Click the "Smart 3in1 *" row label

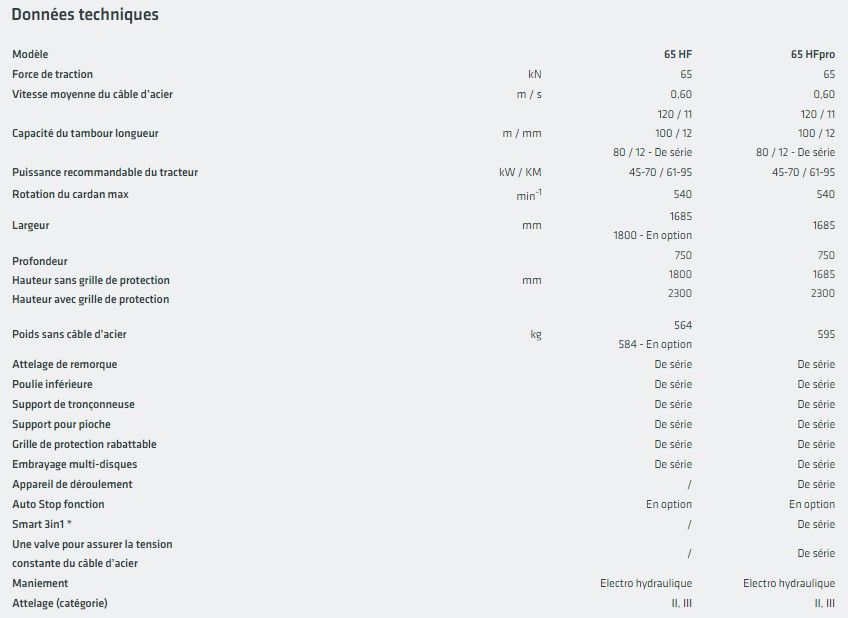click(x=42, y=524)
